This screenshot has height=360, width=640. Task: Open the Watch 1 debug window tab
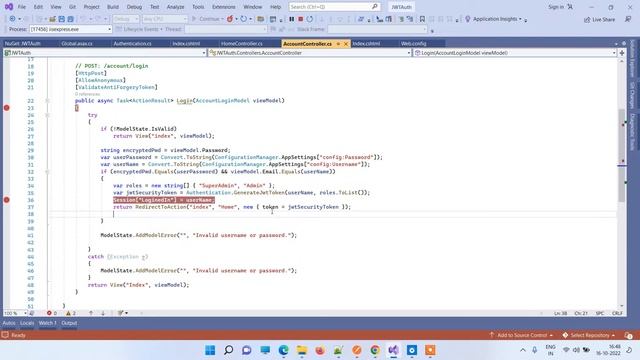47,323
